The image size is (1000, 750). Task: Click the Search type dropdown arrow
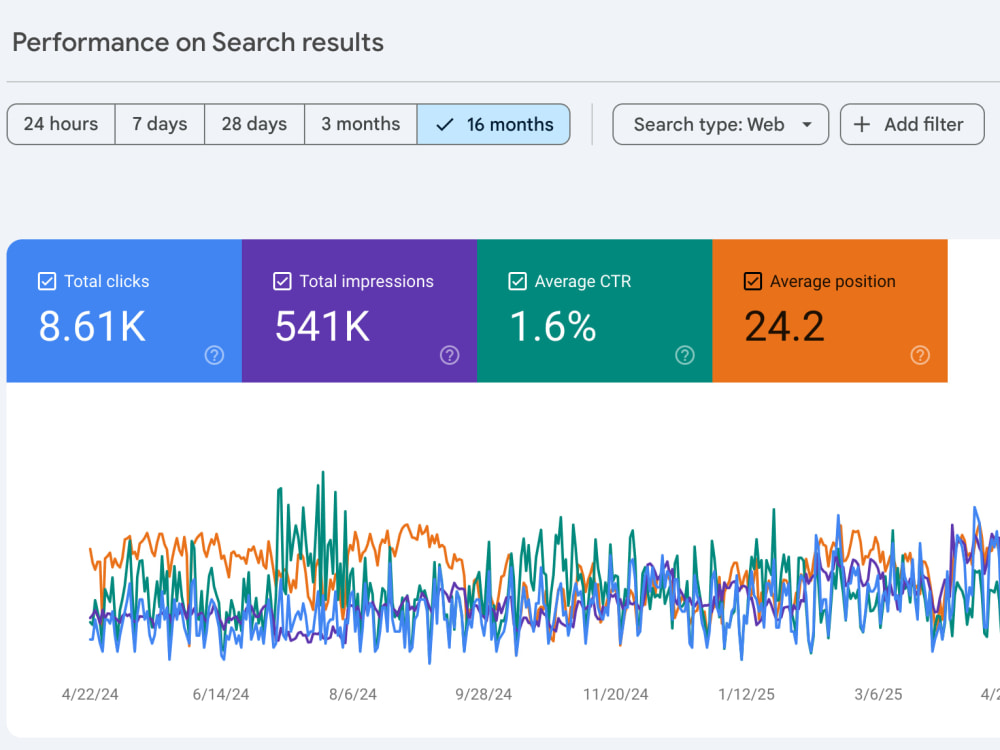pyautogui.click(x=807, y=124)
